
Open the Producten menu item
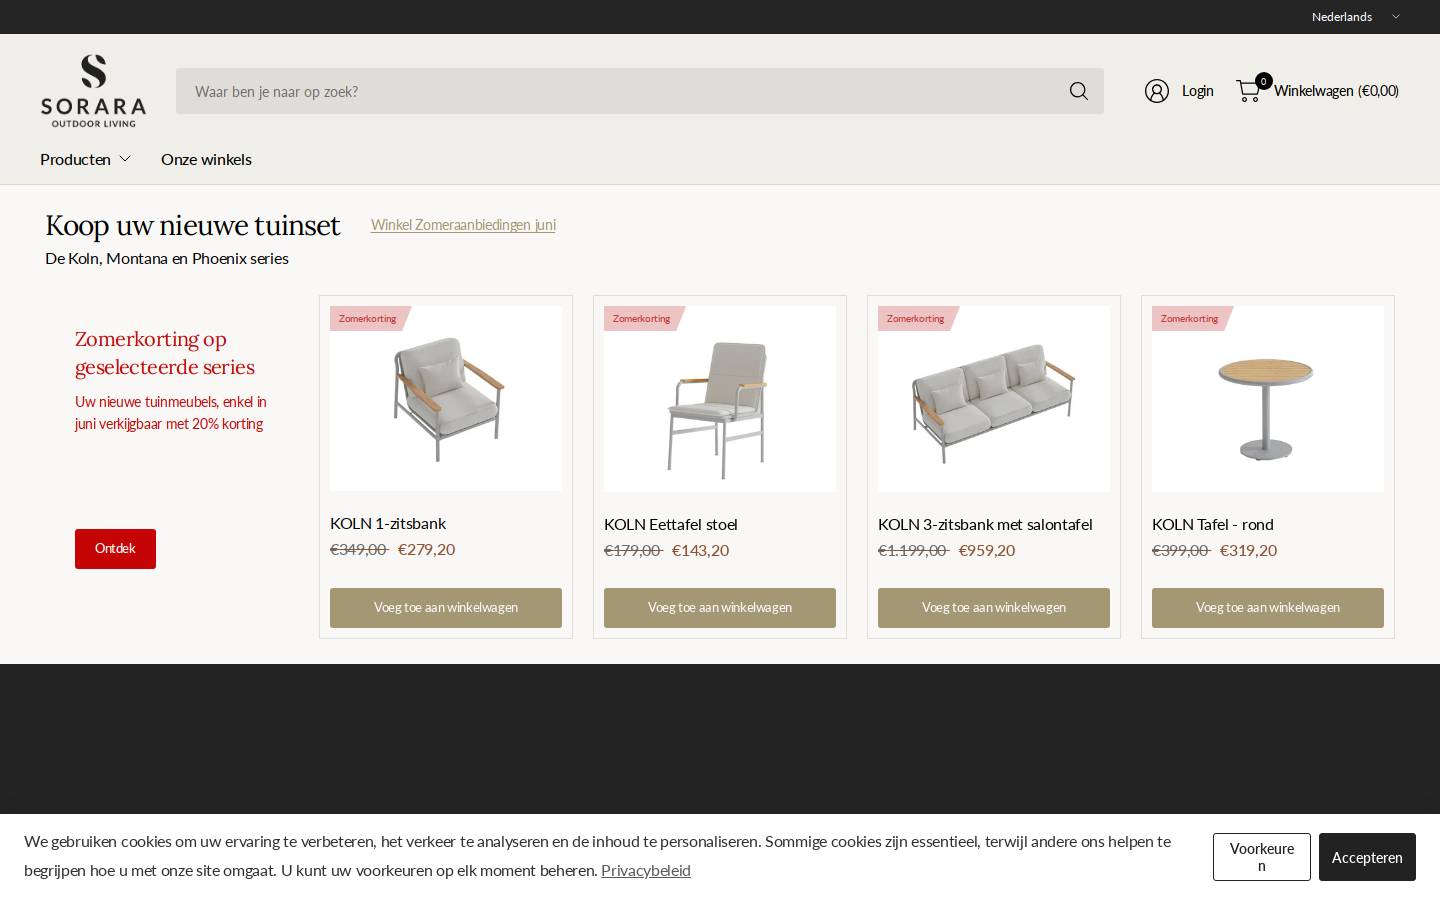pos(75,159)
